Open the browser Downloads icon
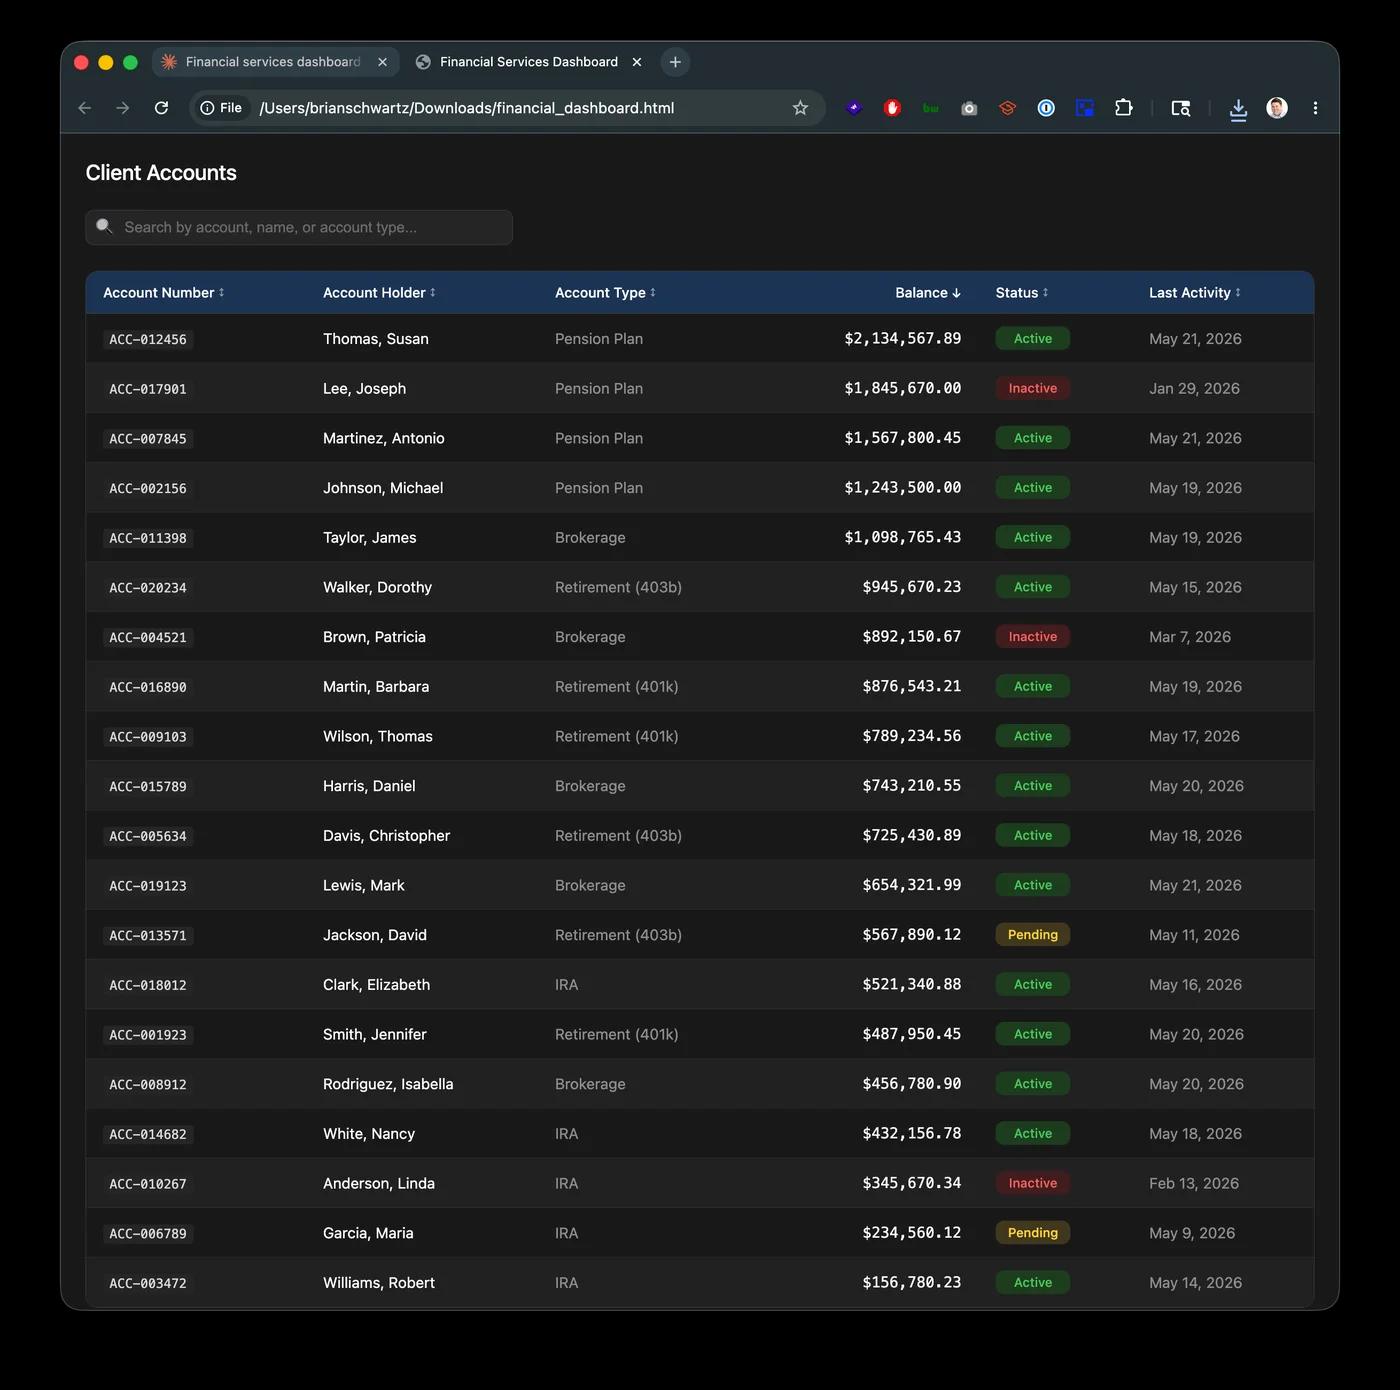 (1238, 109)
